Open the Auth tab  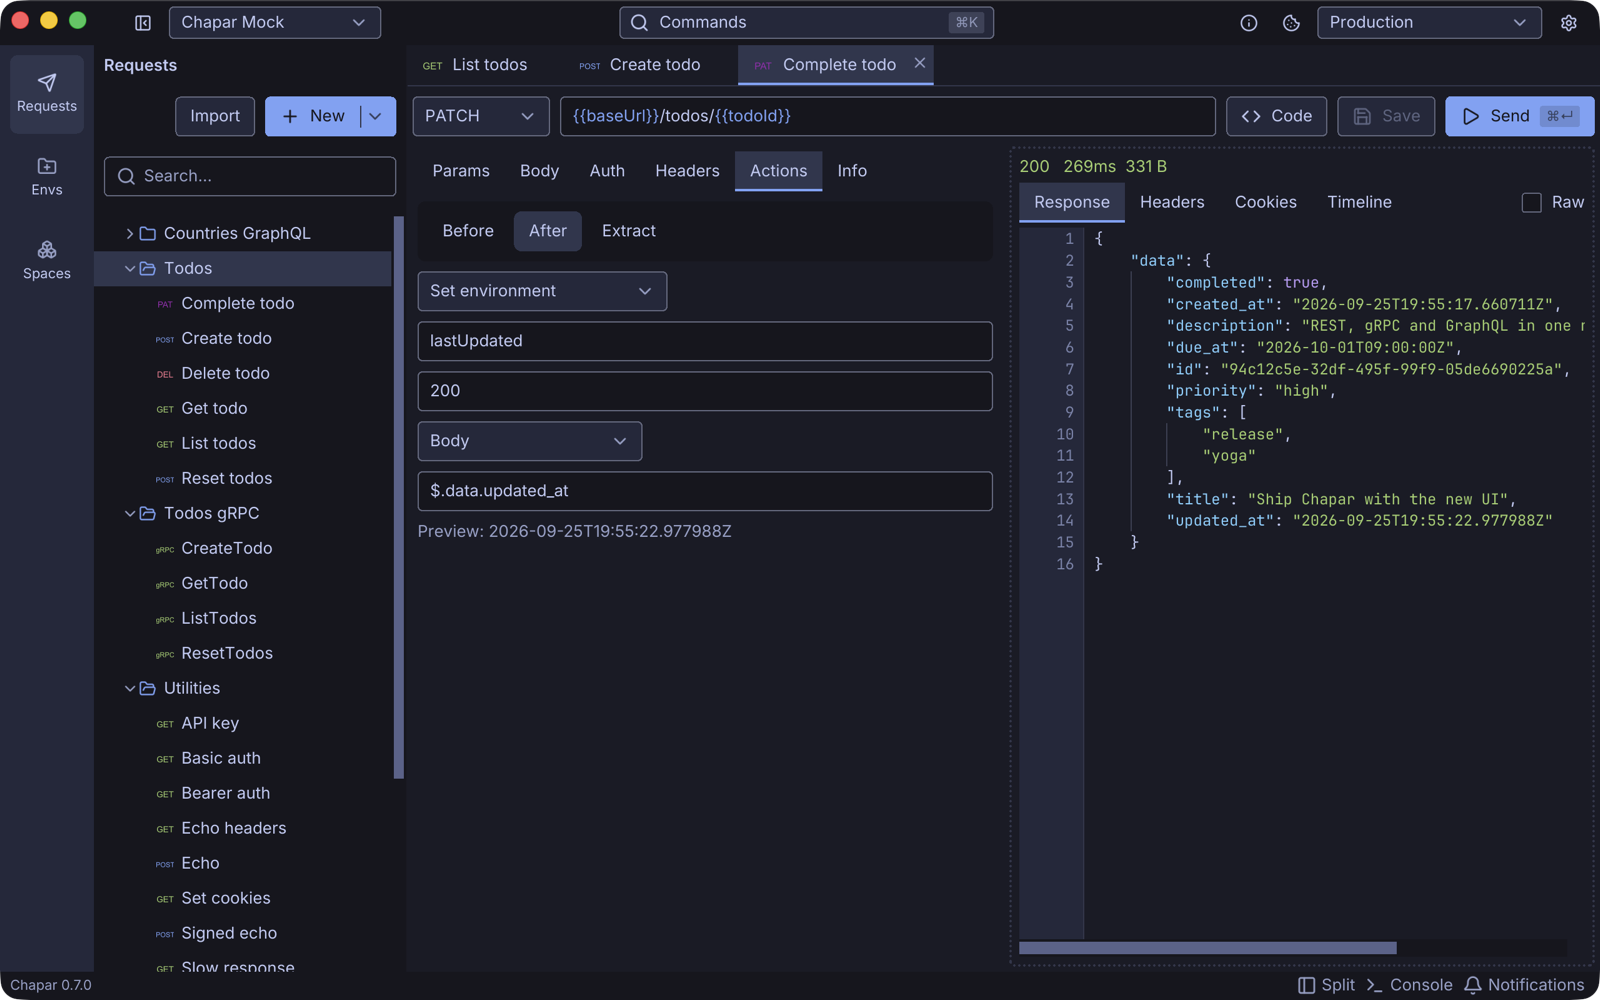pyautogui.click(x=607, y=171)
